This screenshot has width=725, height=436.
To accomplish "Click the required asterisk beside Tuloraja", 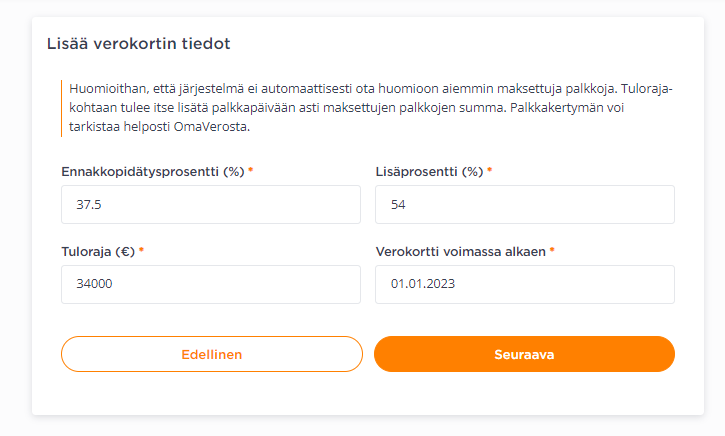I will tap(141, 250).
